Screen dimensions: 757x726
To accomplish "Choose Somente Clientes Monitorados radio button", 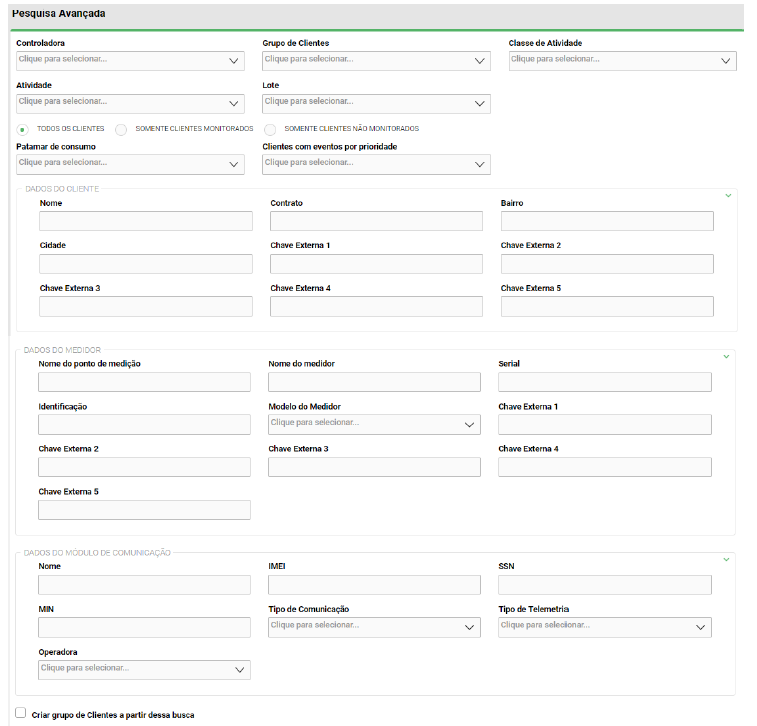I will click(121, 129).
